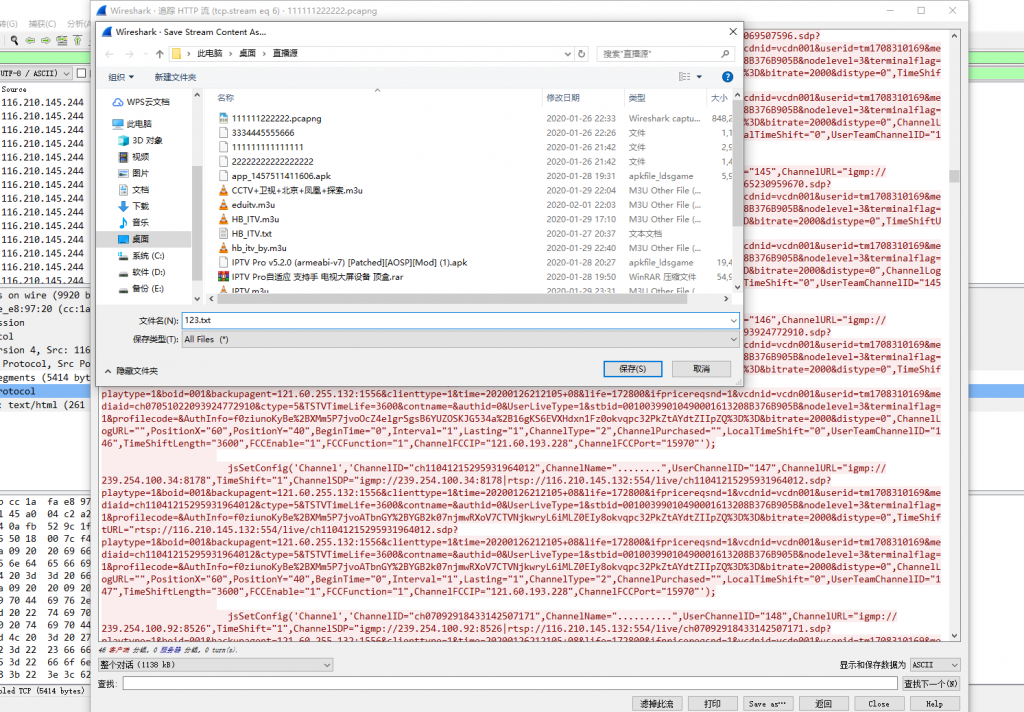
Task: Select HB_ITV.txt text file
Action: click(246, 233)
